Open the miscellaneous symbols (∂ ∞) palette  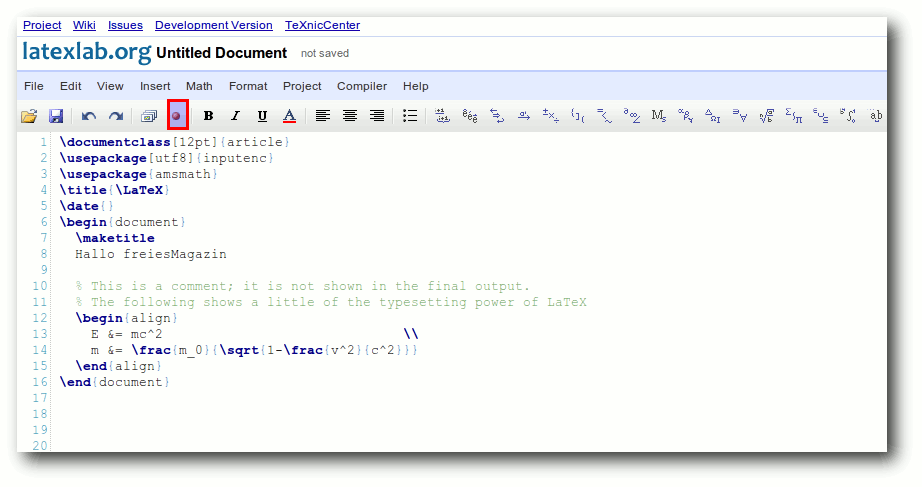coord(632,116)
